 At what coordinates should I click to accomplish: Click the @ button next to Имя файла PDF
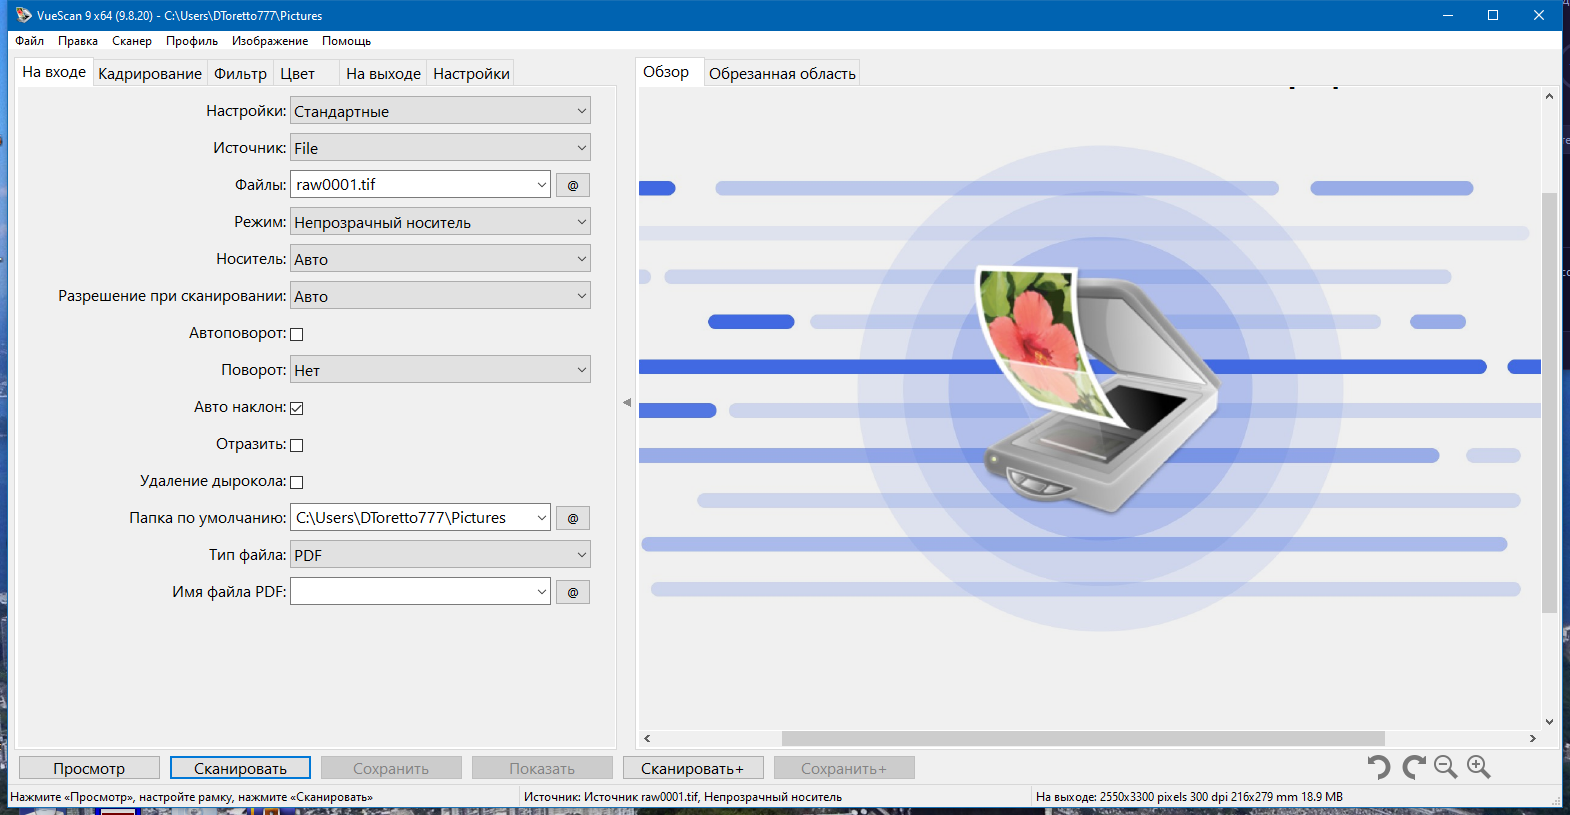[573, 592]
